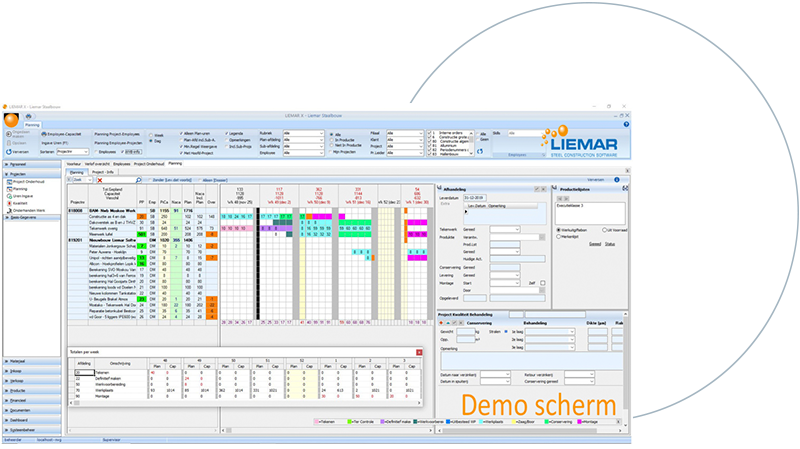Click Planning Project-Employees button

[117, 134]
